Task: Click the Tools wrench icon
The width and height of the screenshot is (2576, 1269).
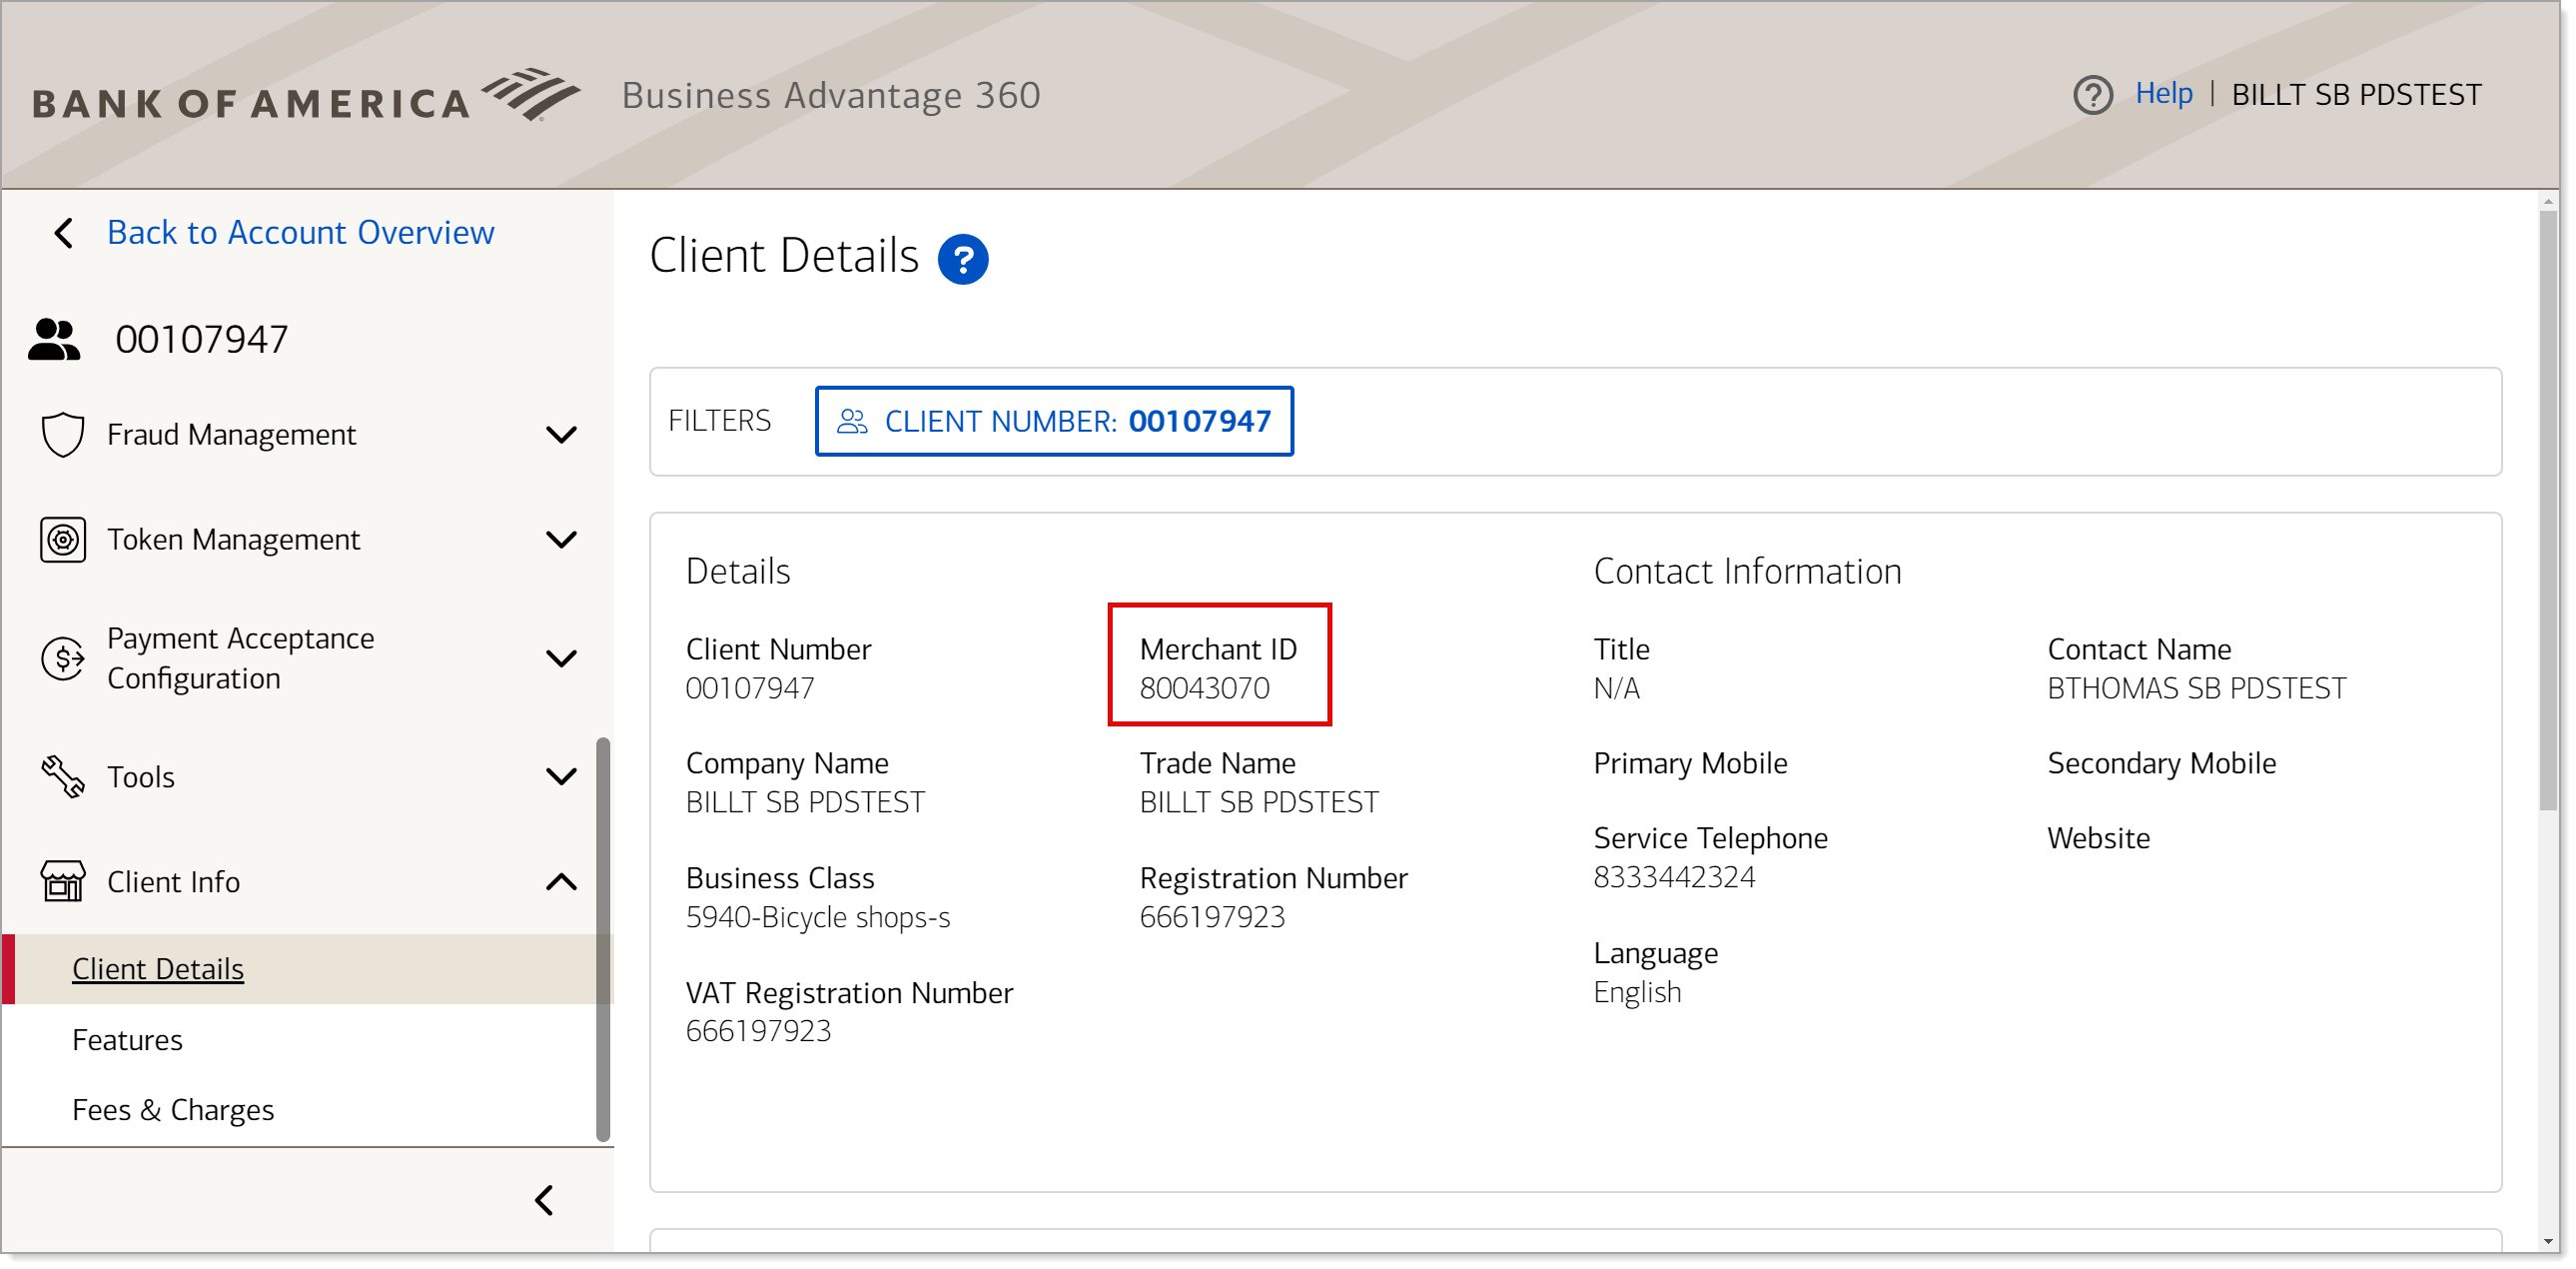Action: (x=62, y=778)
